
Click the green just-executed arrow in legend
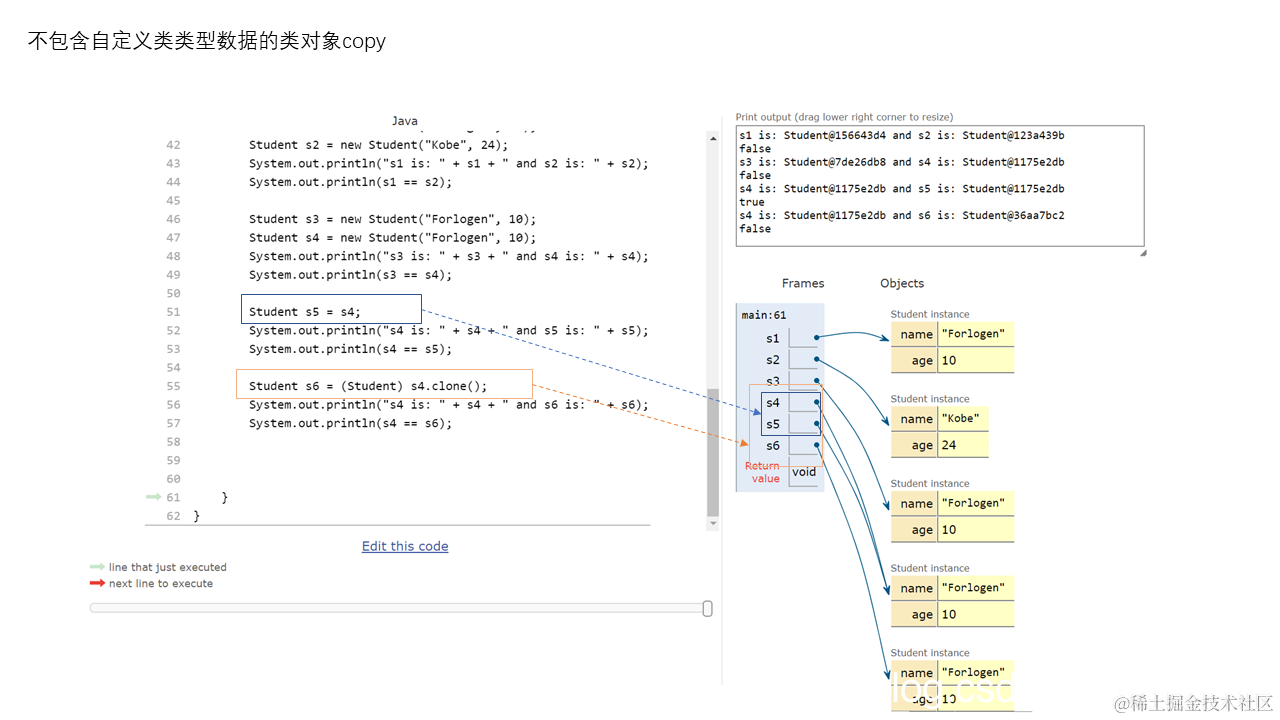click(x=97, y=567)
